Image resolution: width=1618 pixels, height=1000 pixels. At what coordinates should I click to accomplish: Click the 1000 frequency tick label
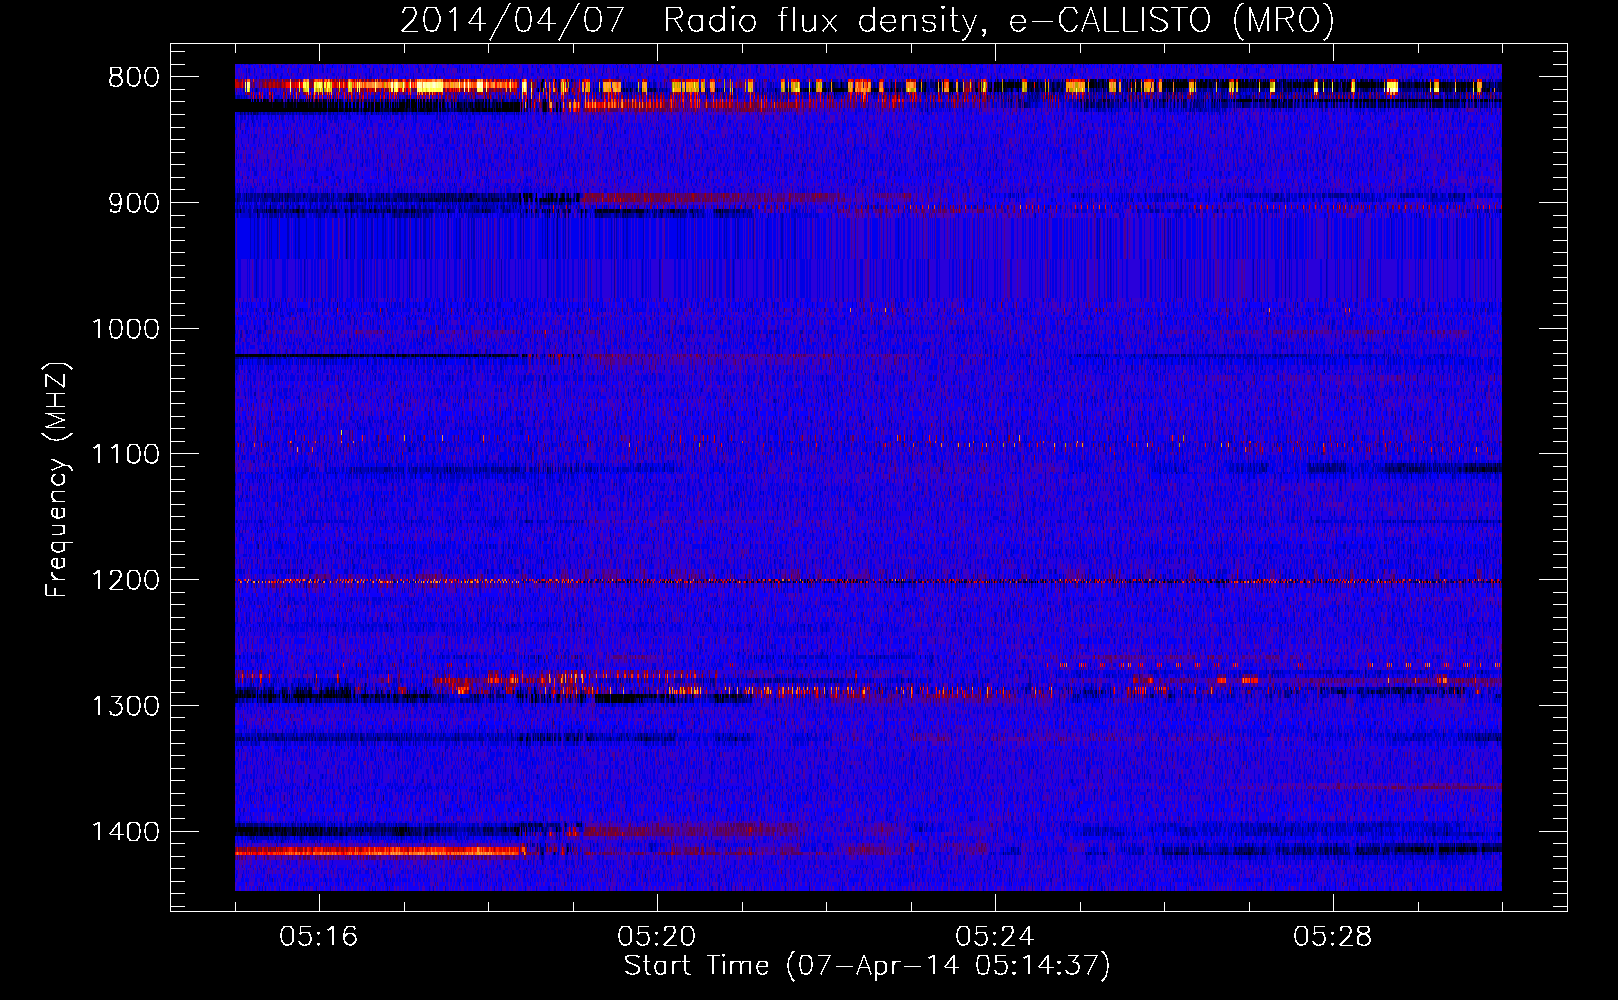pos(125,329)
